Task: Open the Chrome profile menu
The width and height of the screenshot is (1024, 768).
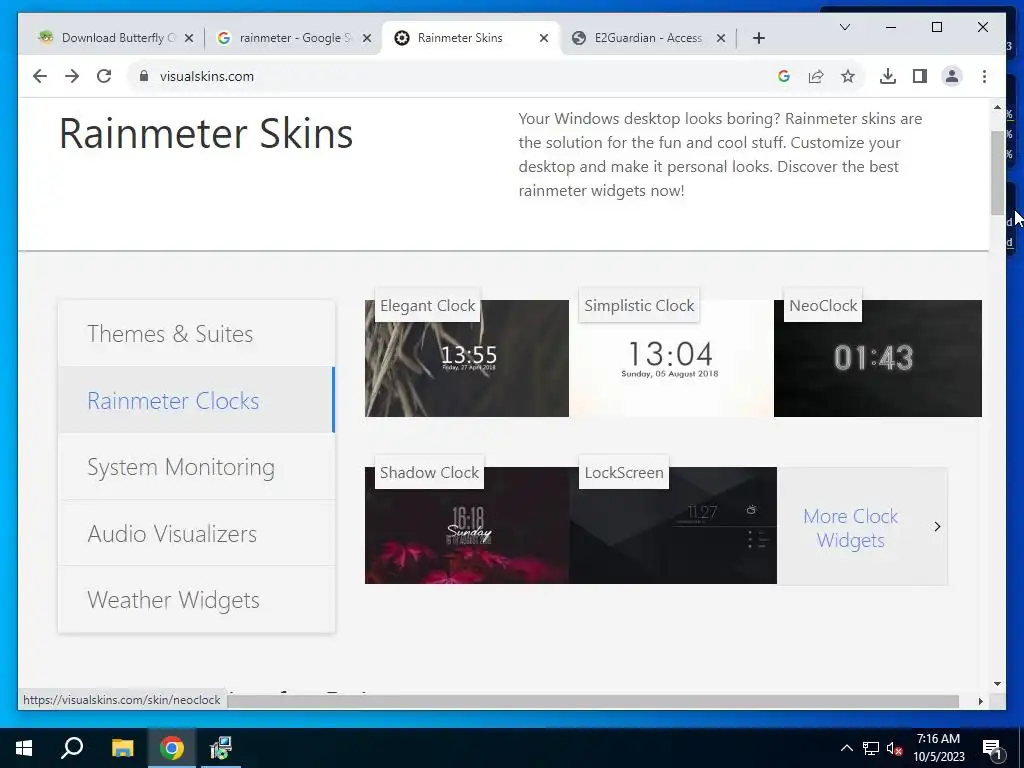Action: point(952,76)
